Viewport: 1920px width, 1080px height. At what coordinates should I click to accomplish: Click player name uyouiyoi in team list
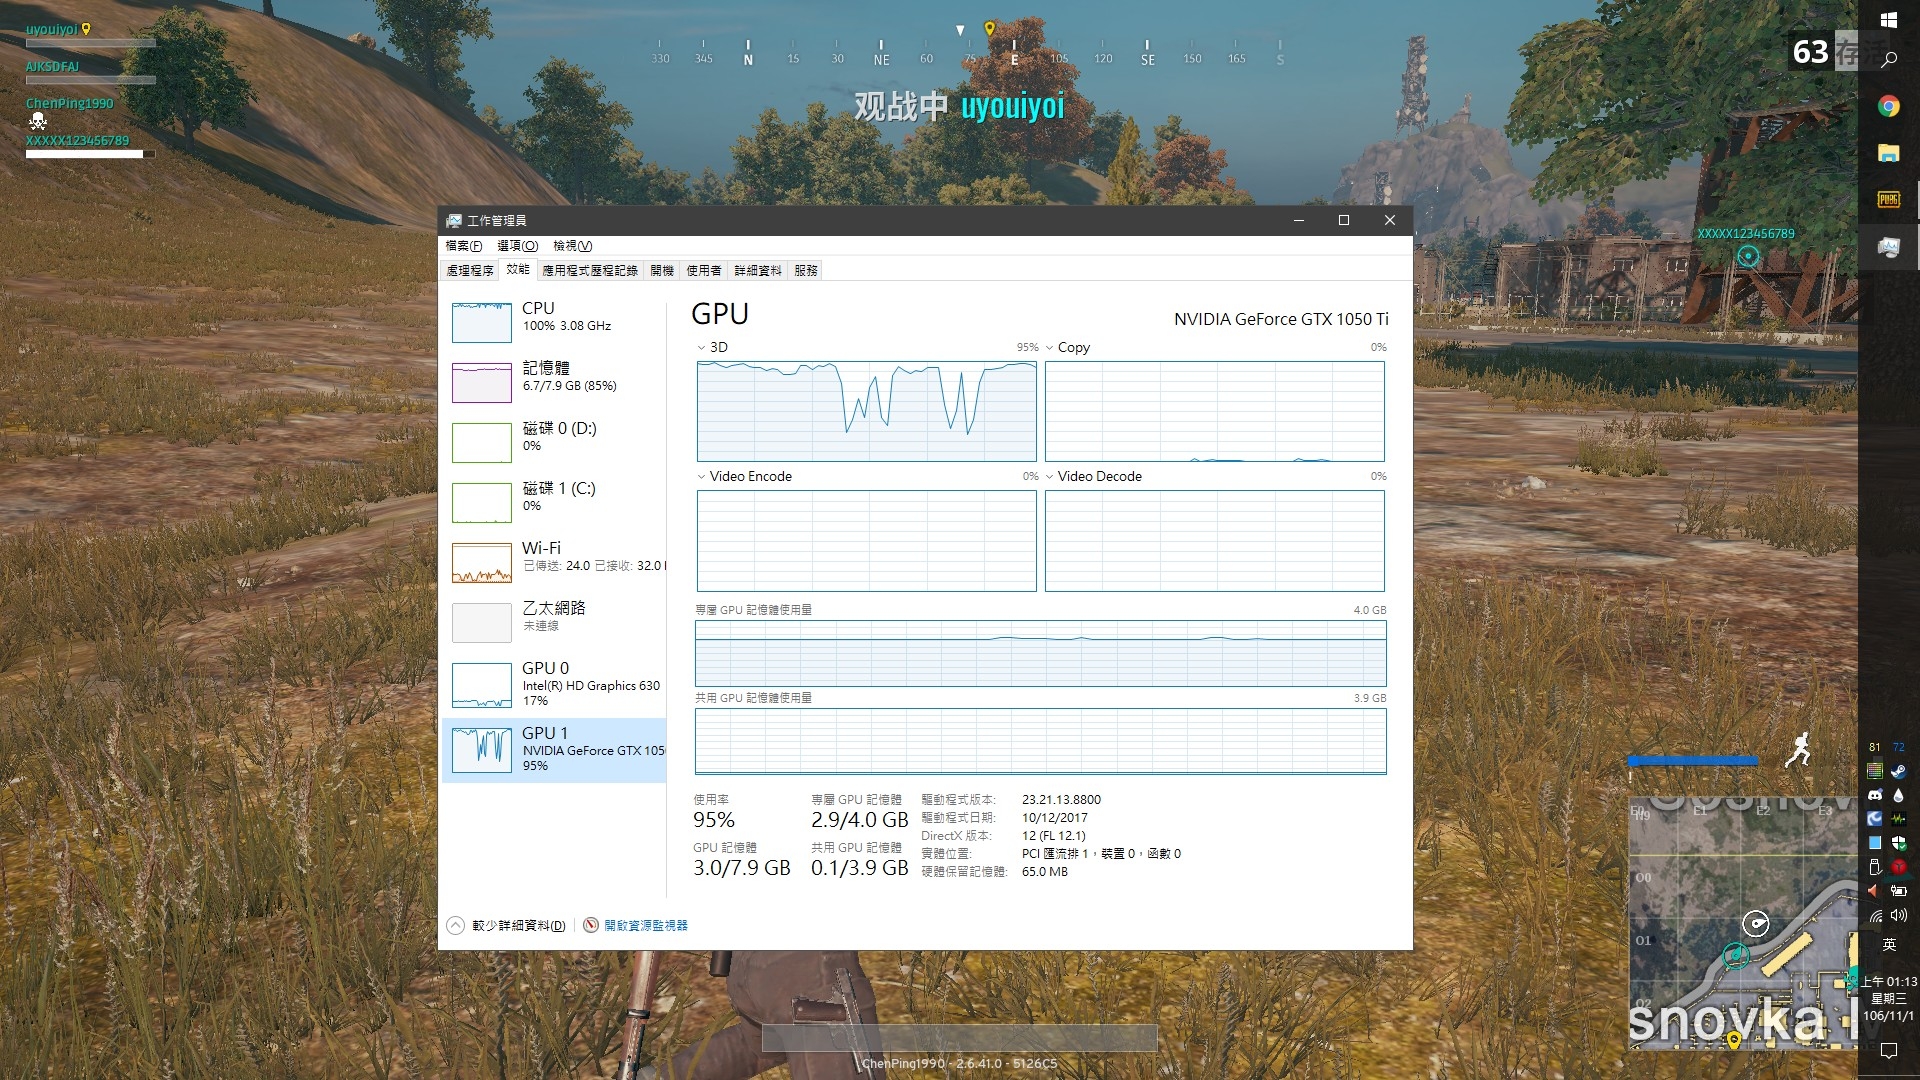click(x=52, y=29)
